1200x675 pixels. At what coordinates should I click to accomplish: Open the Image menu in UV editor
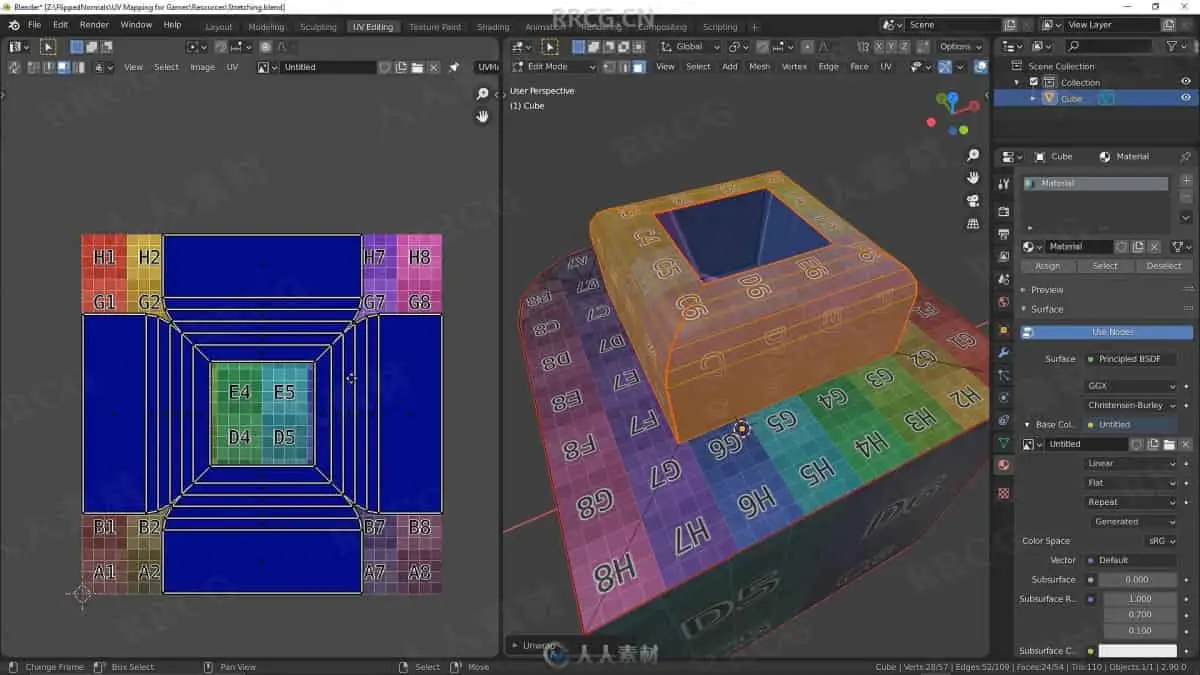pos(202,67)
